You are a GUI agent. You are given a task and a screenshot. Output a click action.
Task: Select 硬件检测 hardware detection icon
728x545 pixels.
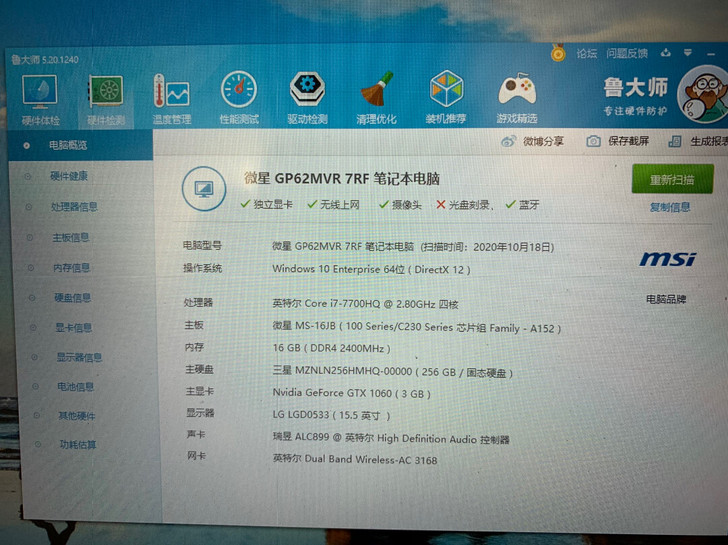[106, 100]
